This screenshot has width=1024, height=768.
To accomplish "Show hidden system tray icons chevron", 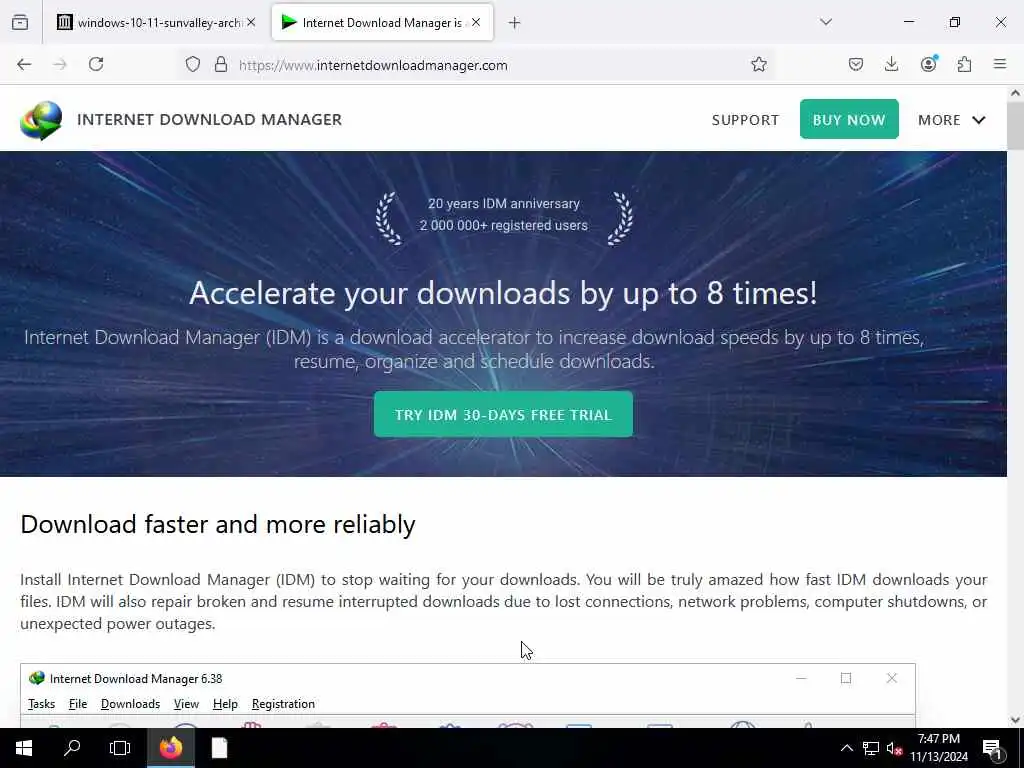I will 846,748.
